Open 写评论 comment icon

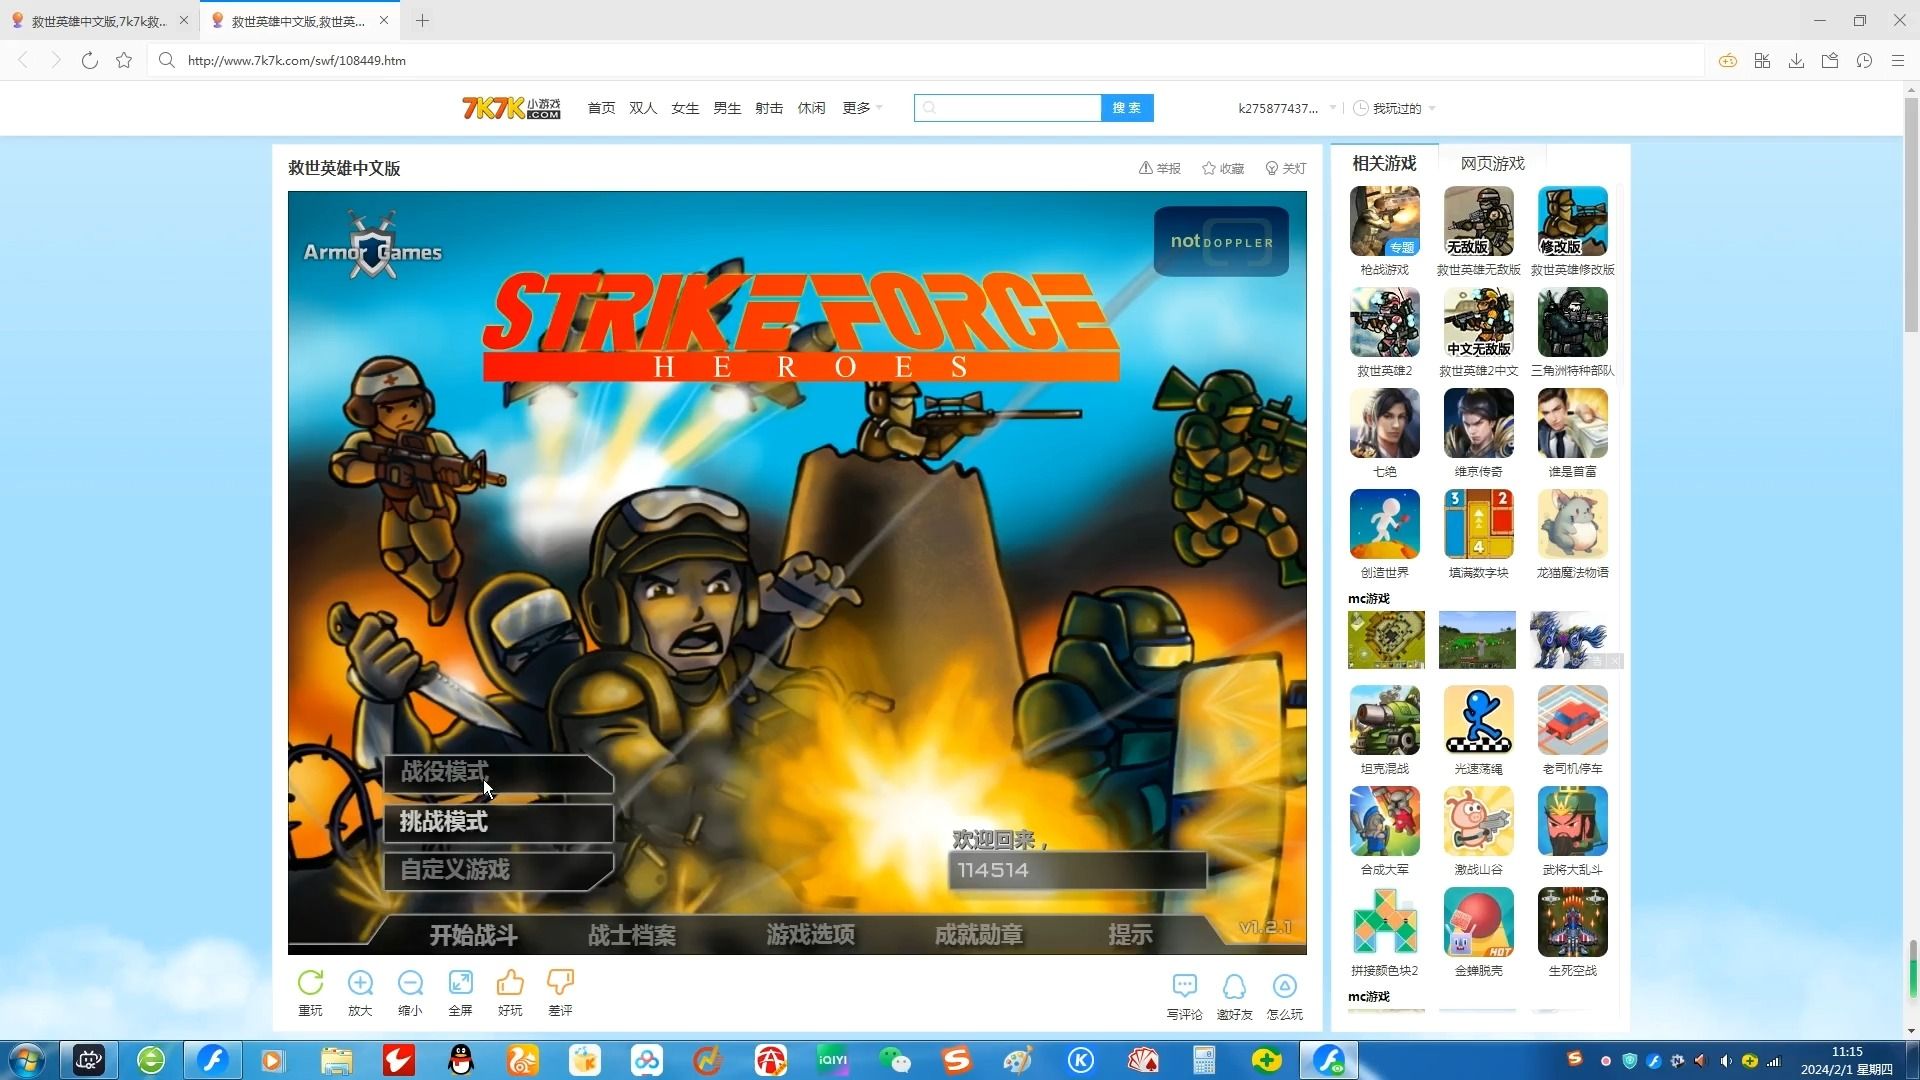click(x=1184, y=987)
